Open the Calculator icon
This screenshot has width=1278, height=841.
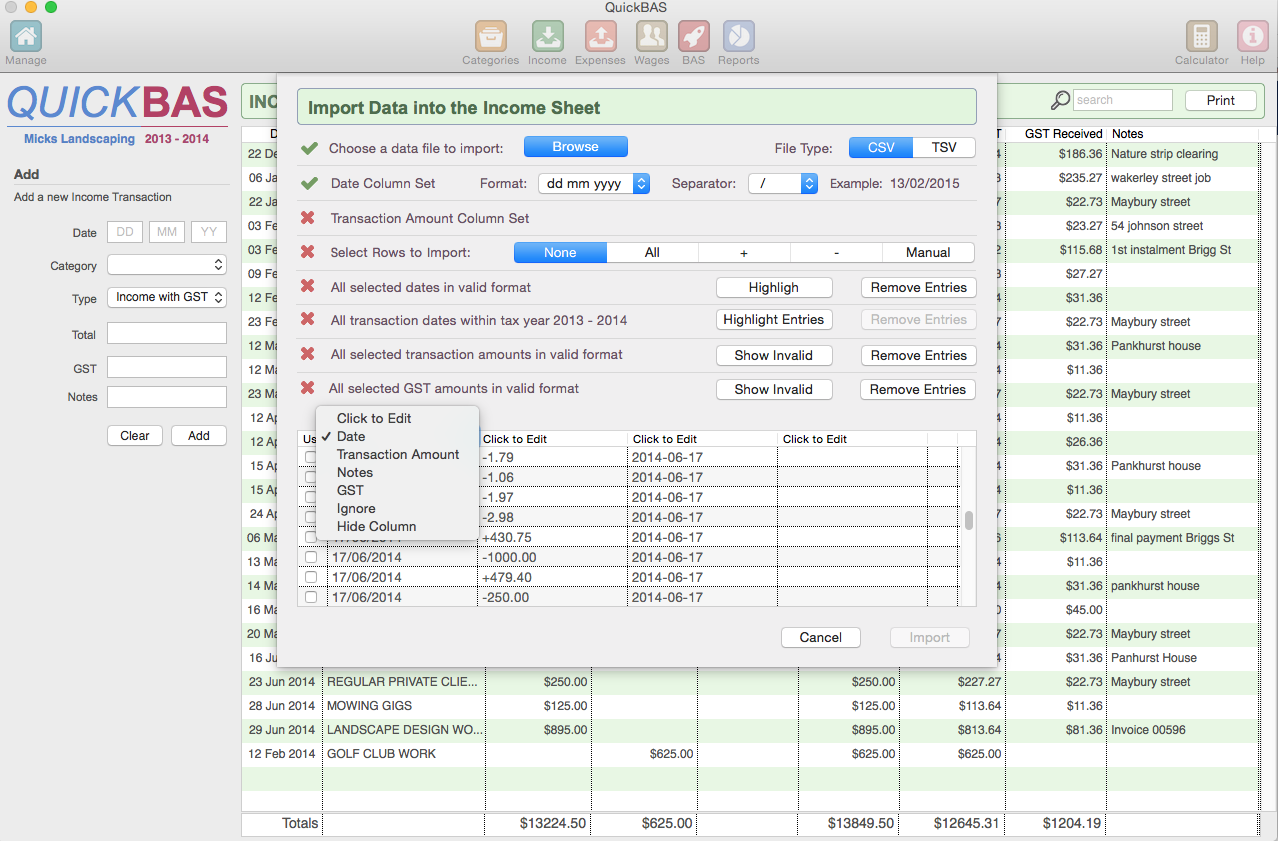[x=1202, y=37]
